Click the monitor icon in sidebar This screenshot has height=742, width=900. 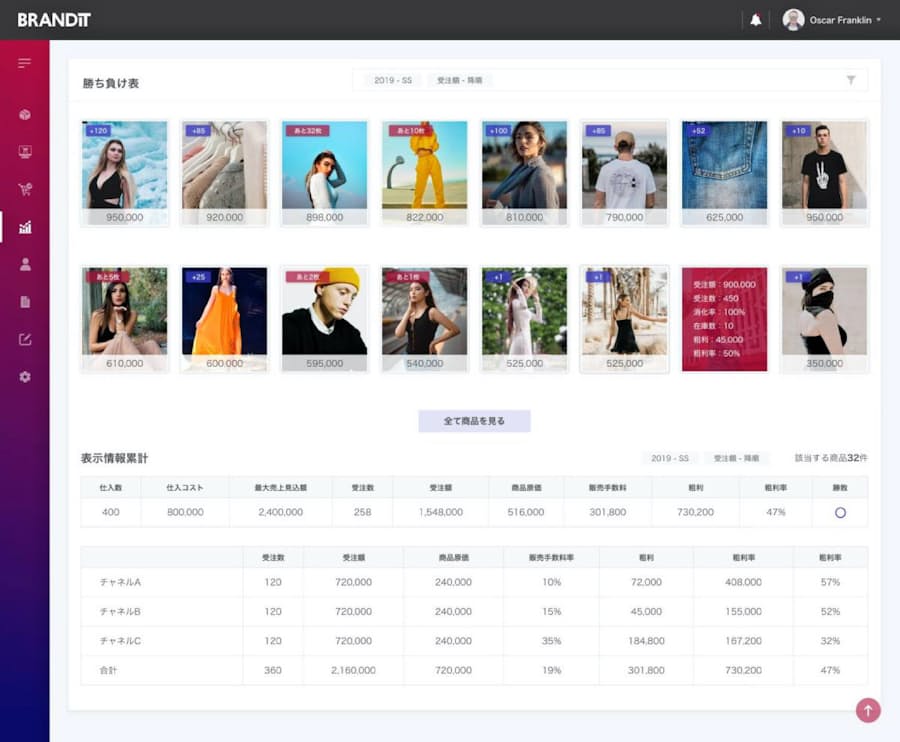(25, 152)
